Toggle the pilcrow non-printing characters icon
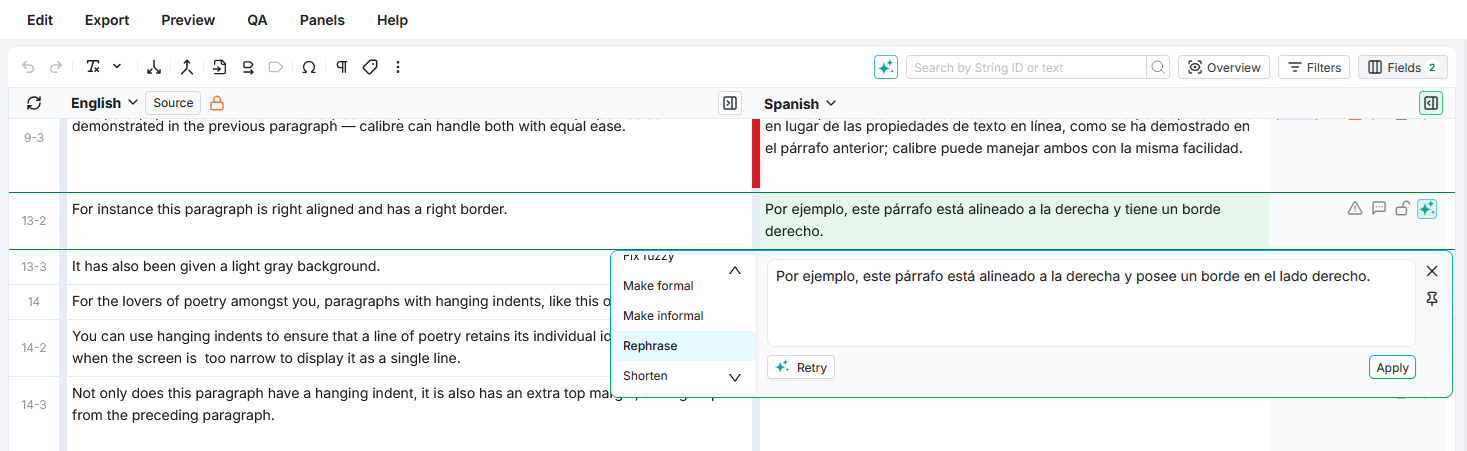Image resolution: width=1467 pixels, height=451 pixels. [x=341, y=68]
